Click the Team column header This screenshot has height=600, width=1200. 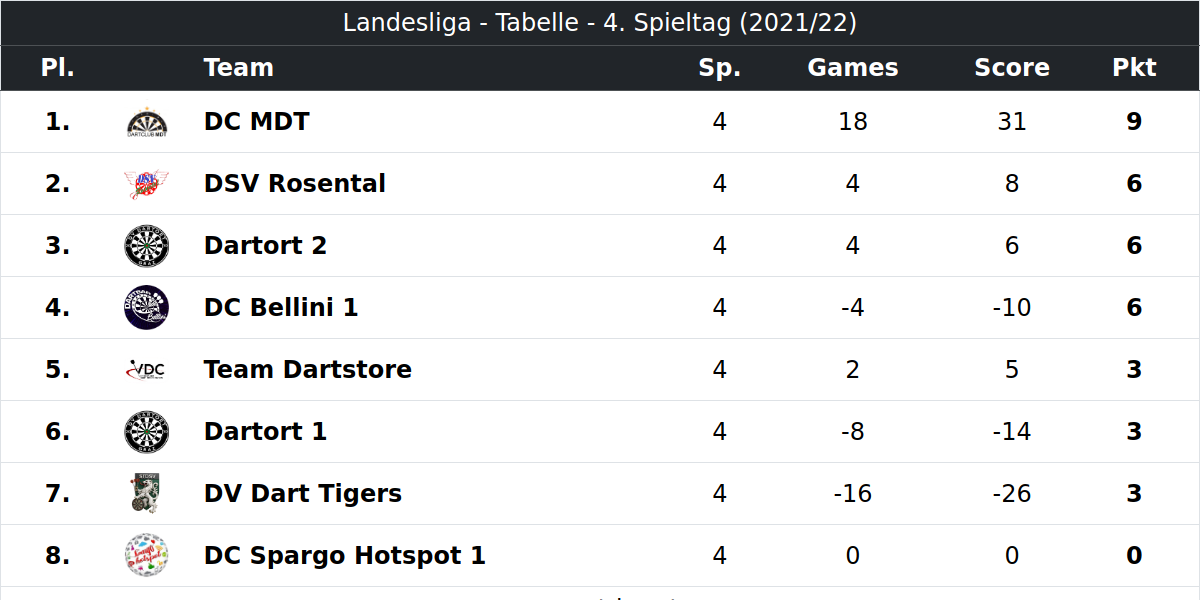click(239, 68)
